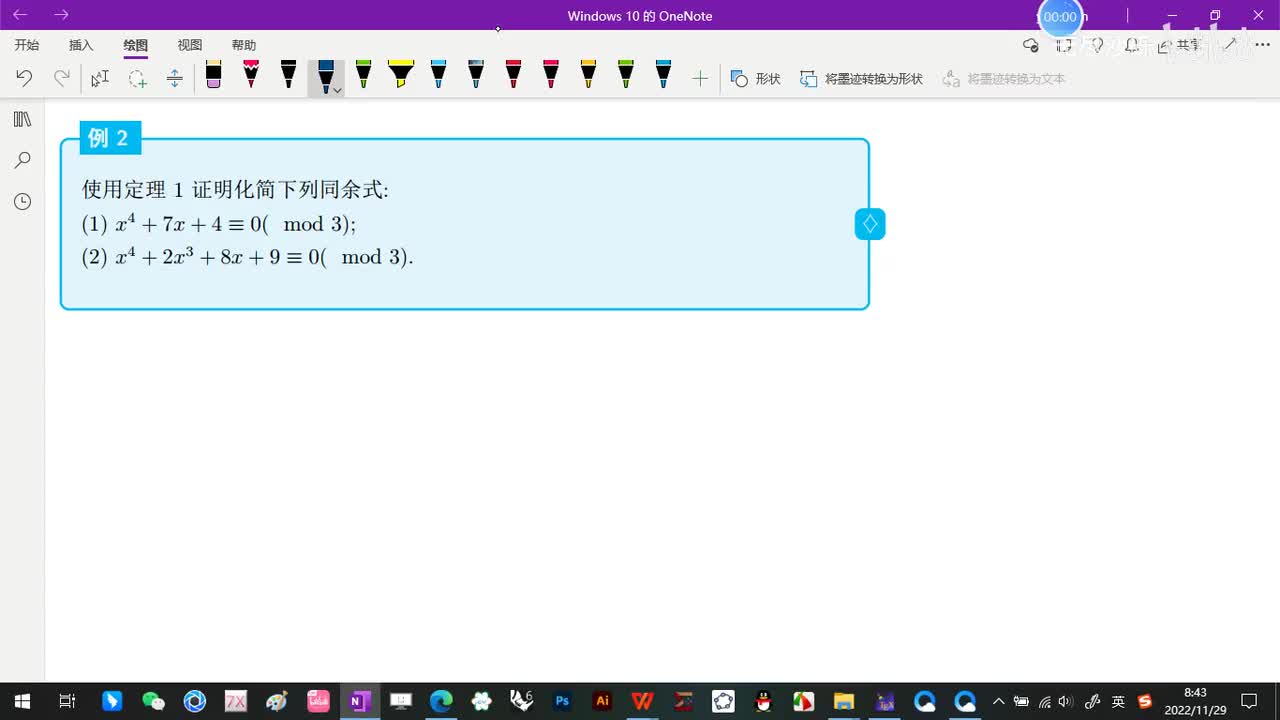The width and height of the screenshot is (1280, 720).
Task: Open the Windows Action Center
Action: point(1249,701)
